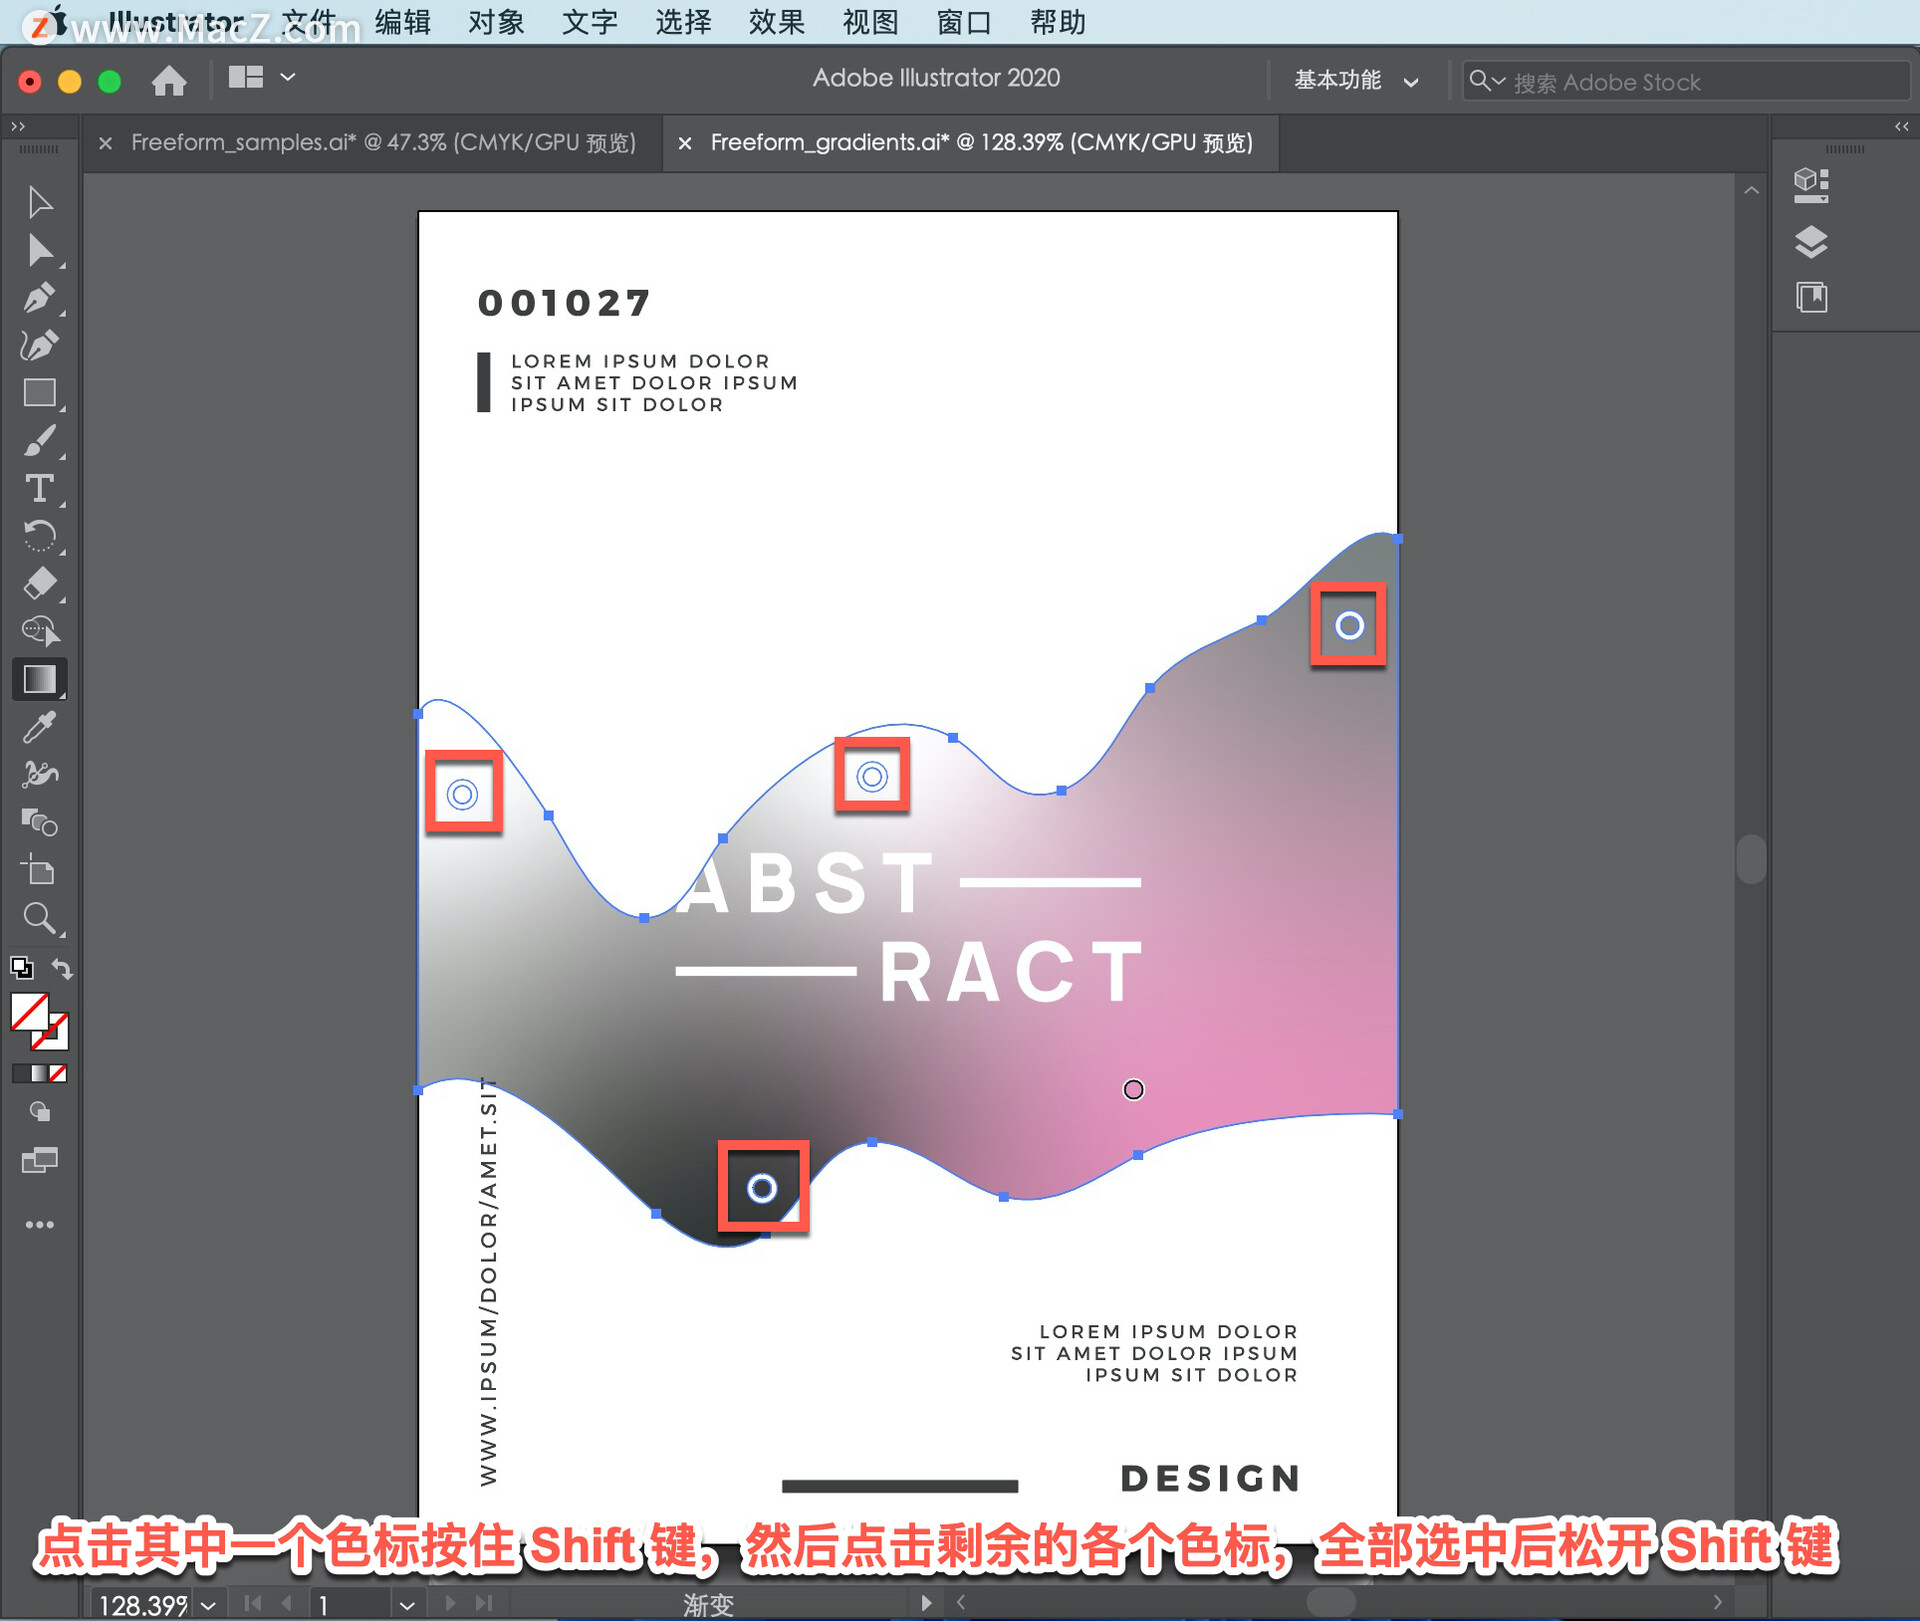Set paint mode to None
Viewport: 1920px width, 1621px height.
pos(59,1073)
